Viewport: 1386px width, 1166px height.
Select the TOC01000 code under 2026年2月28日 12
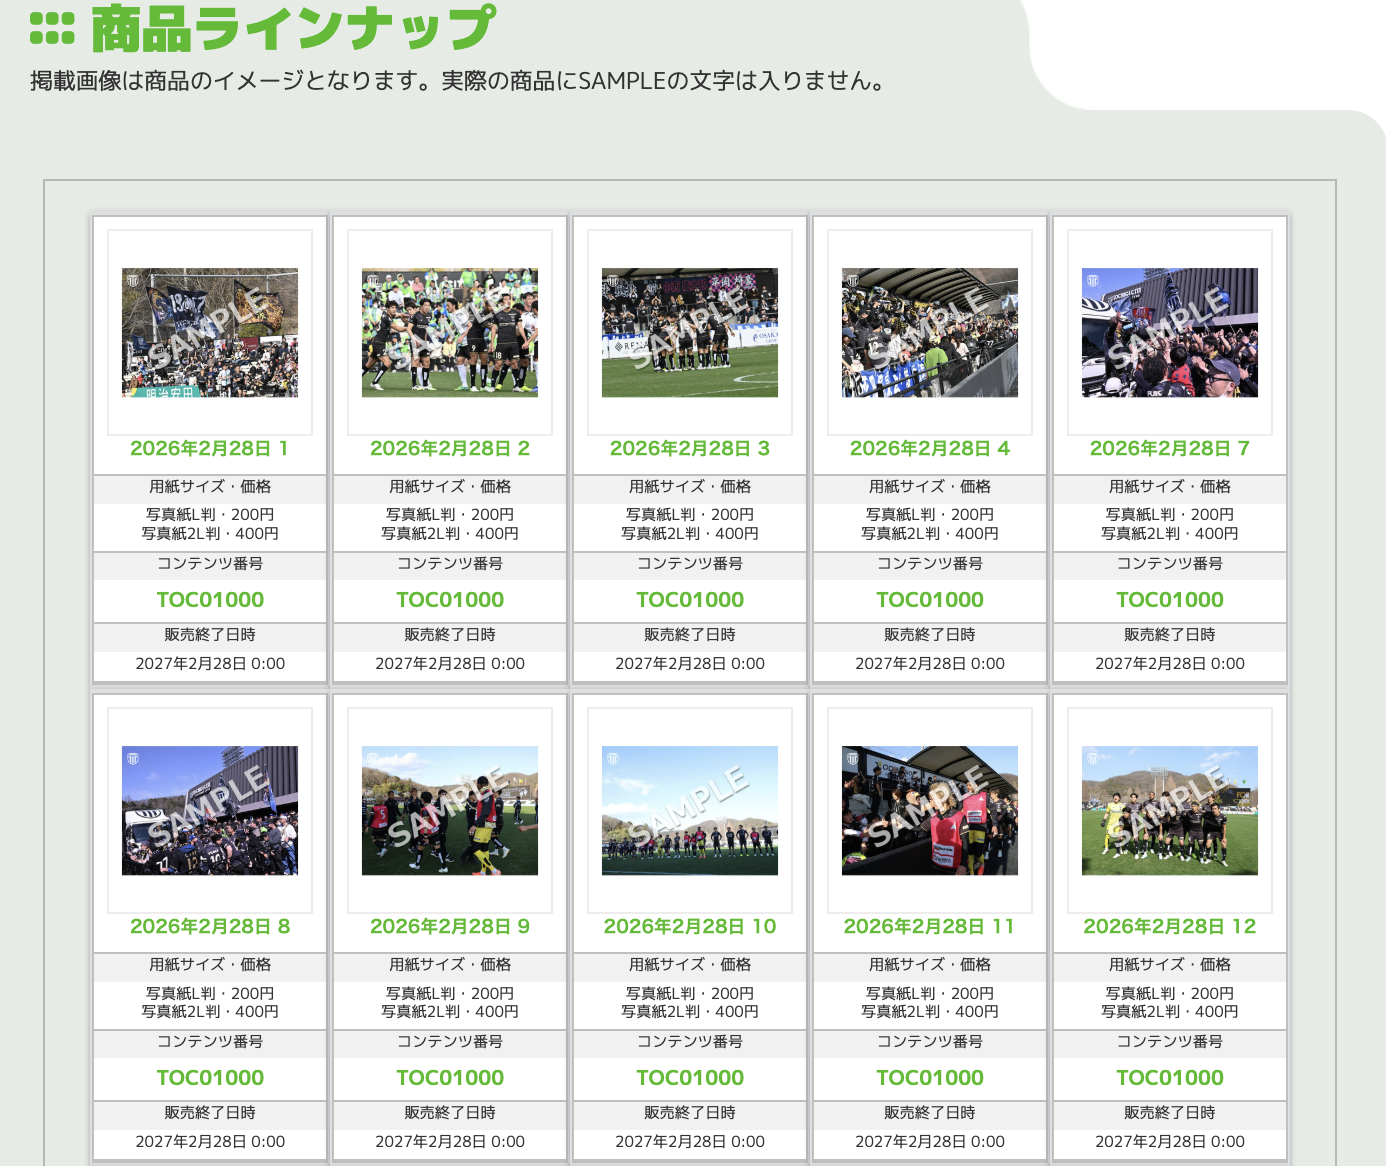tap(1170, 1078)
